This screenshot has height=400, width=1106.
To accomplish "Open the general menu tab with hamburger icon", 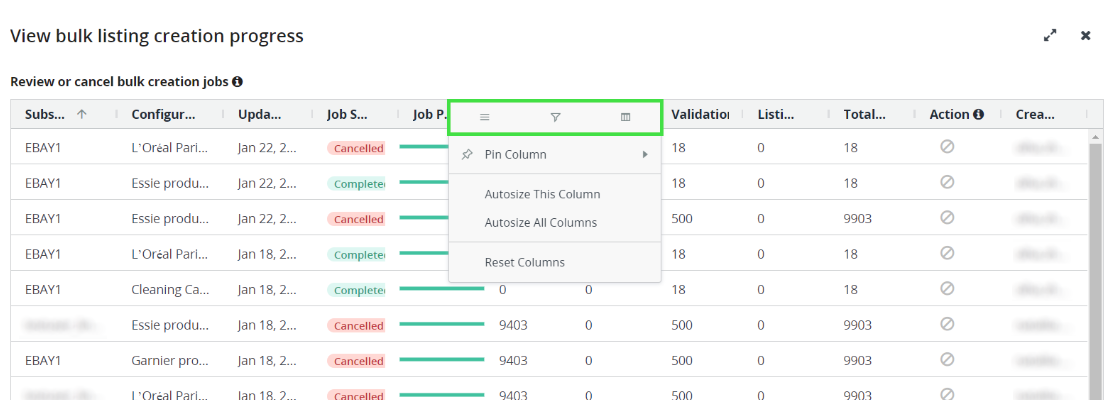I will [484, 117].
